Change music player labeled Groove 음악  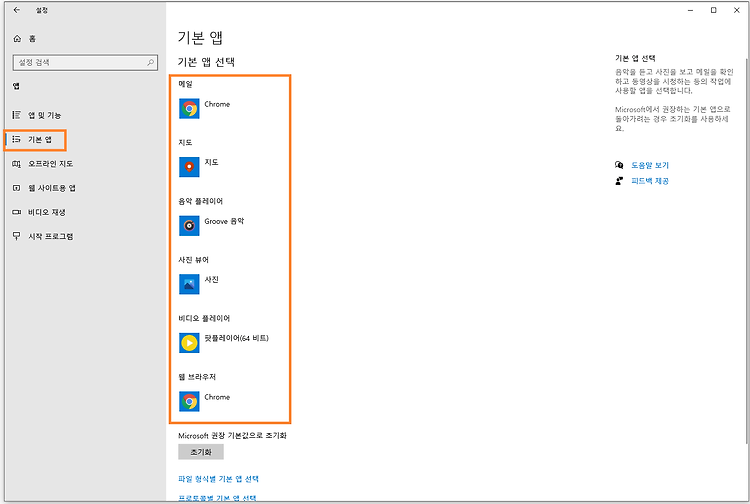click(x=224, y=221)
